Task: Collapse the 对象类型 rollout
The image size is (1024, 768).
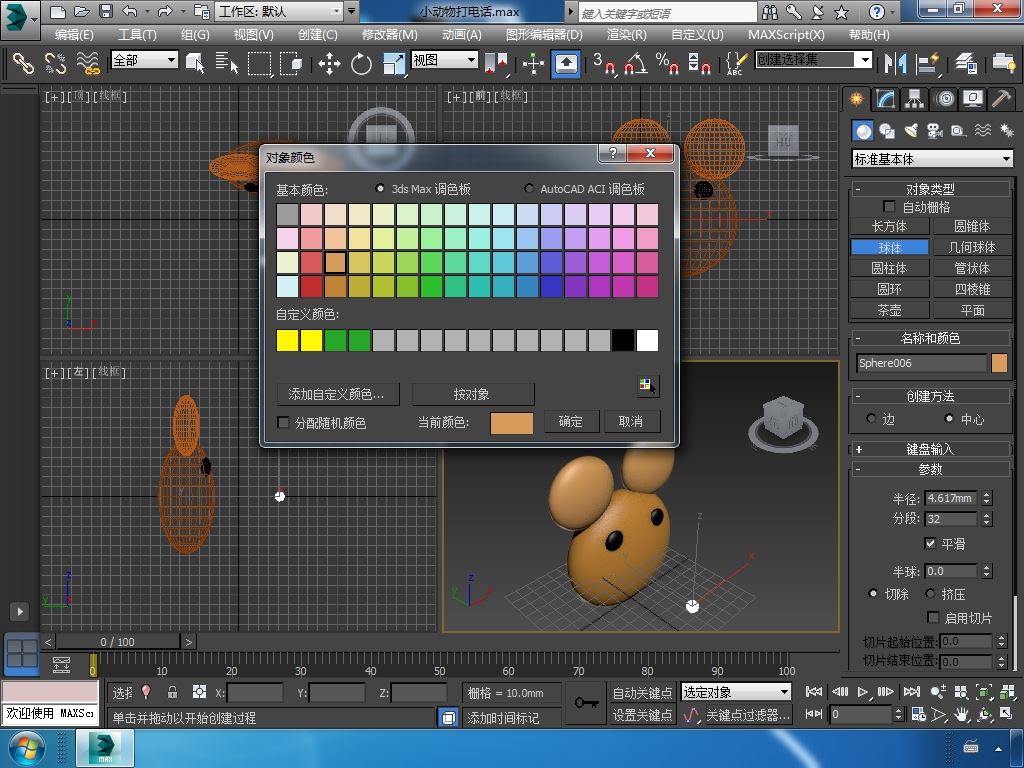Action: coord(930,189)
